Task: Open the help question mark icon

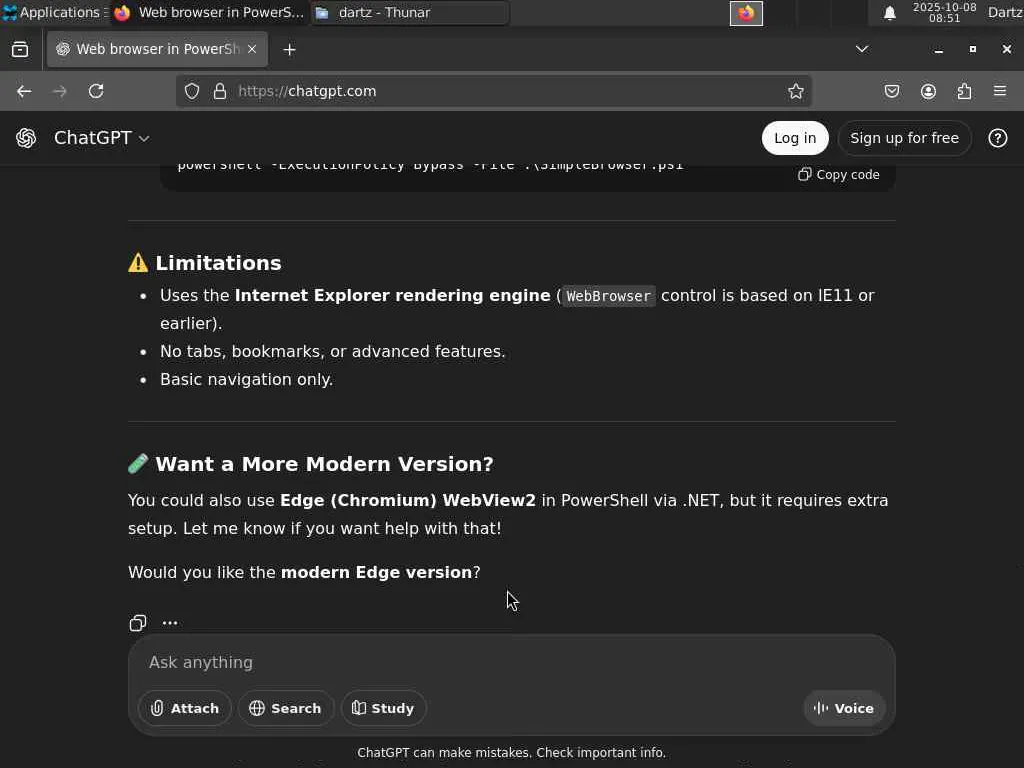Action: (997, 138)
